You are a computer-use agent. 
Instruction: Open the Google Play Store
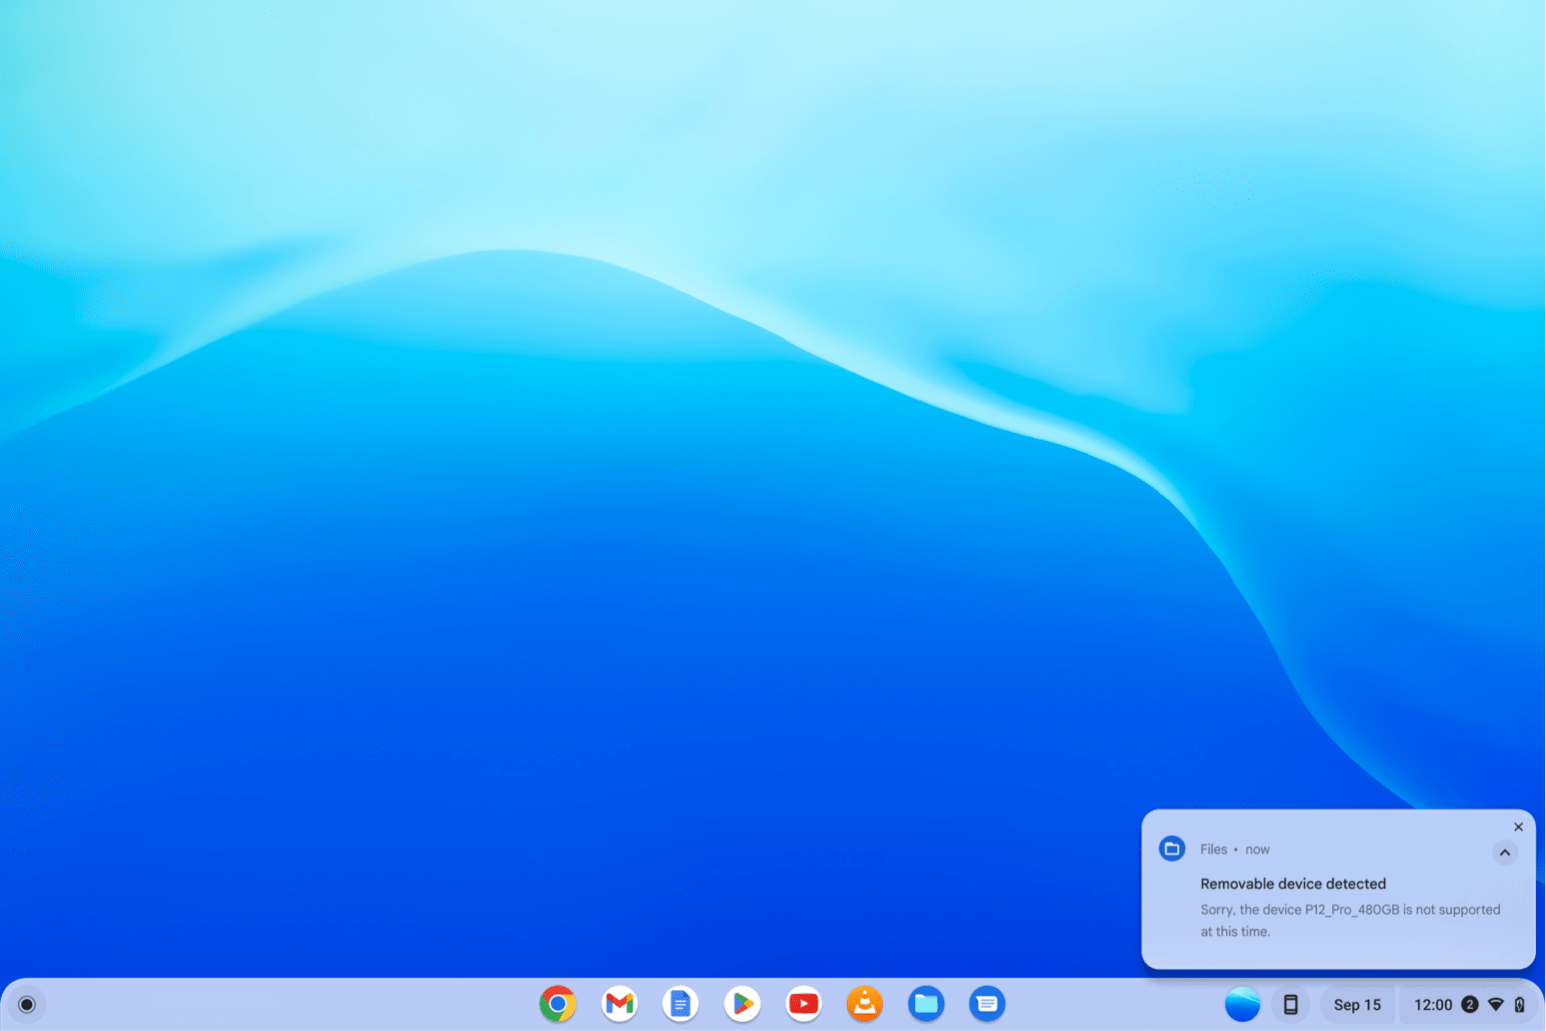coord(742,1003)
